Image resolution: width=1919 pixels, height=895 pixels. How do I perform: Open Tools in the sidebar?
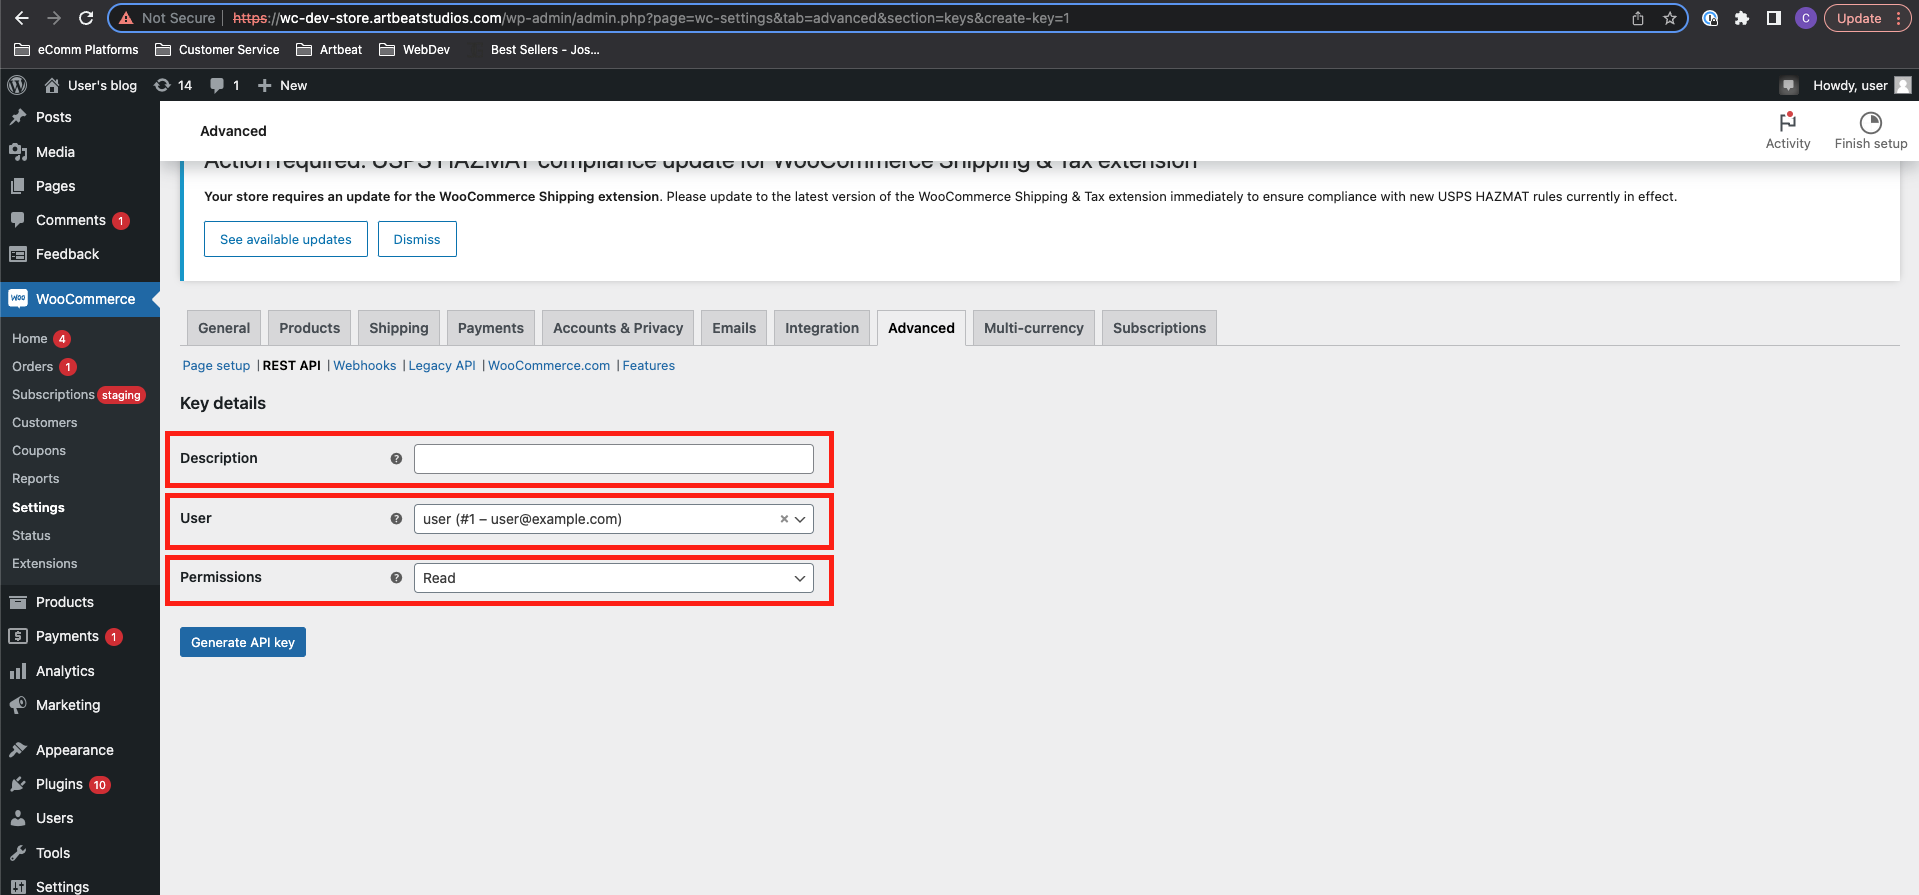click(x=80, y=853)
